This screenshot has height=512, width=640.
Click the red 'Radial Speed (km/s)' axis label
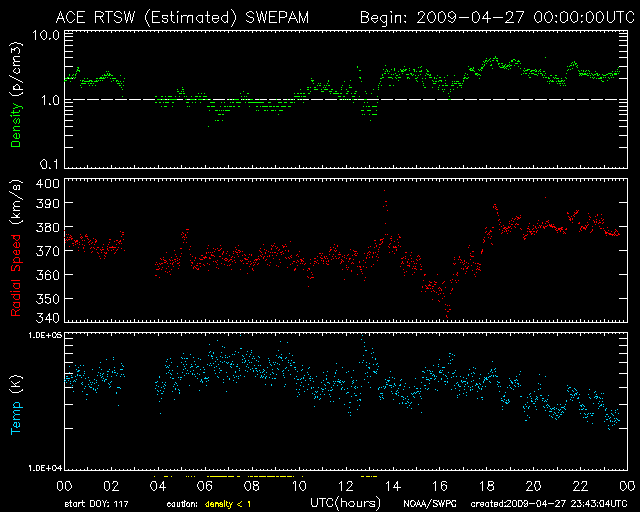tap(16, 248)
